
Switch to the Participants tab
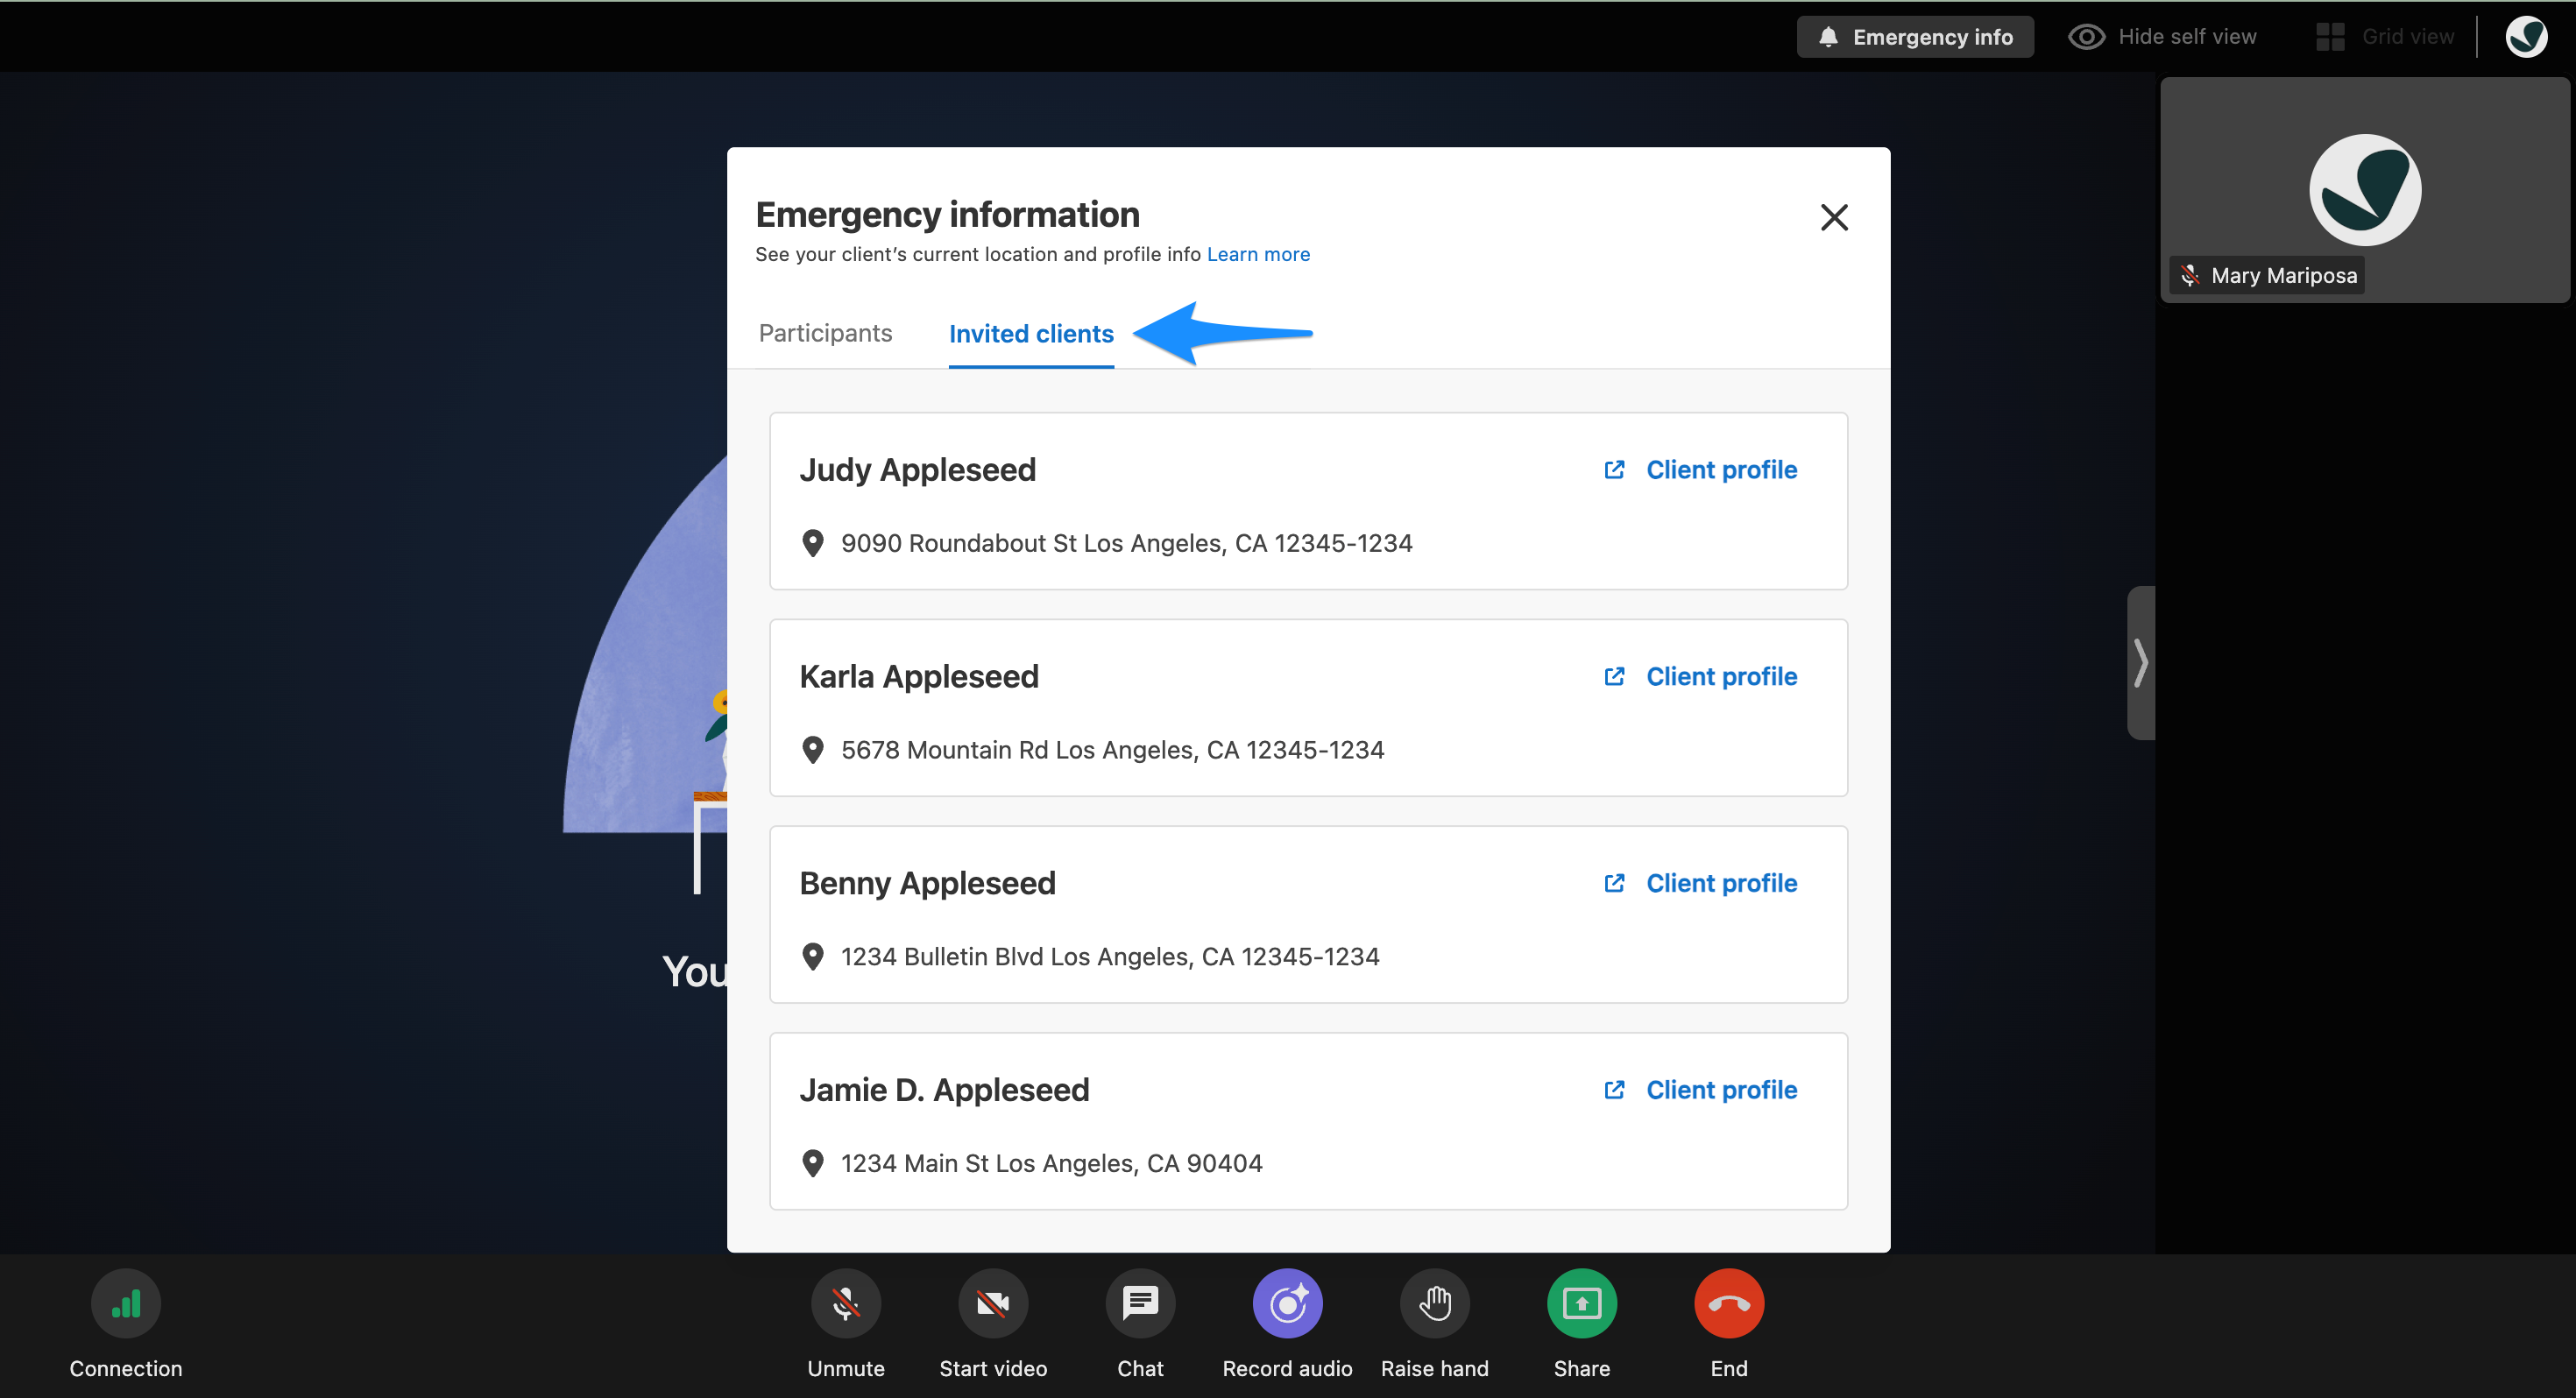(x=825, y=333)
